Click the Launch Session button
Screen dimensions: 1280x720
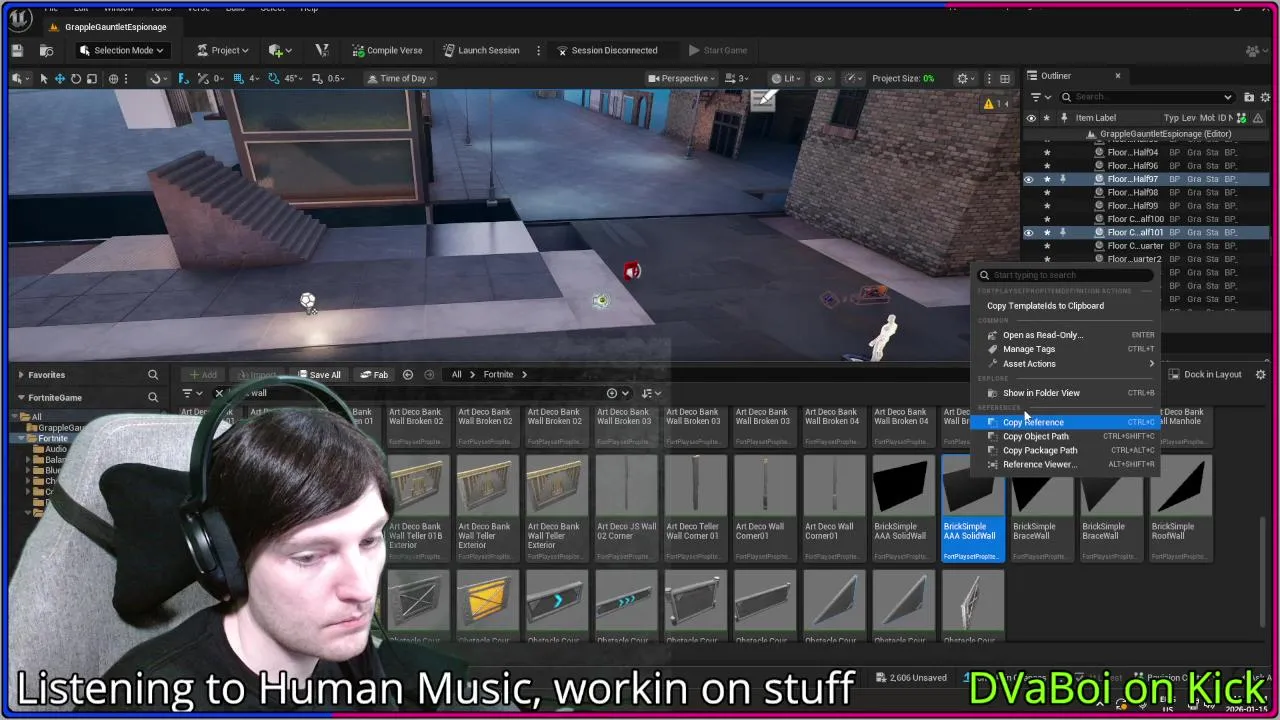(x=481, y=50)
